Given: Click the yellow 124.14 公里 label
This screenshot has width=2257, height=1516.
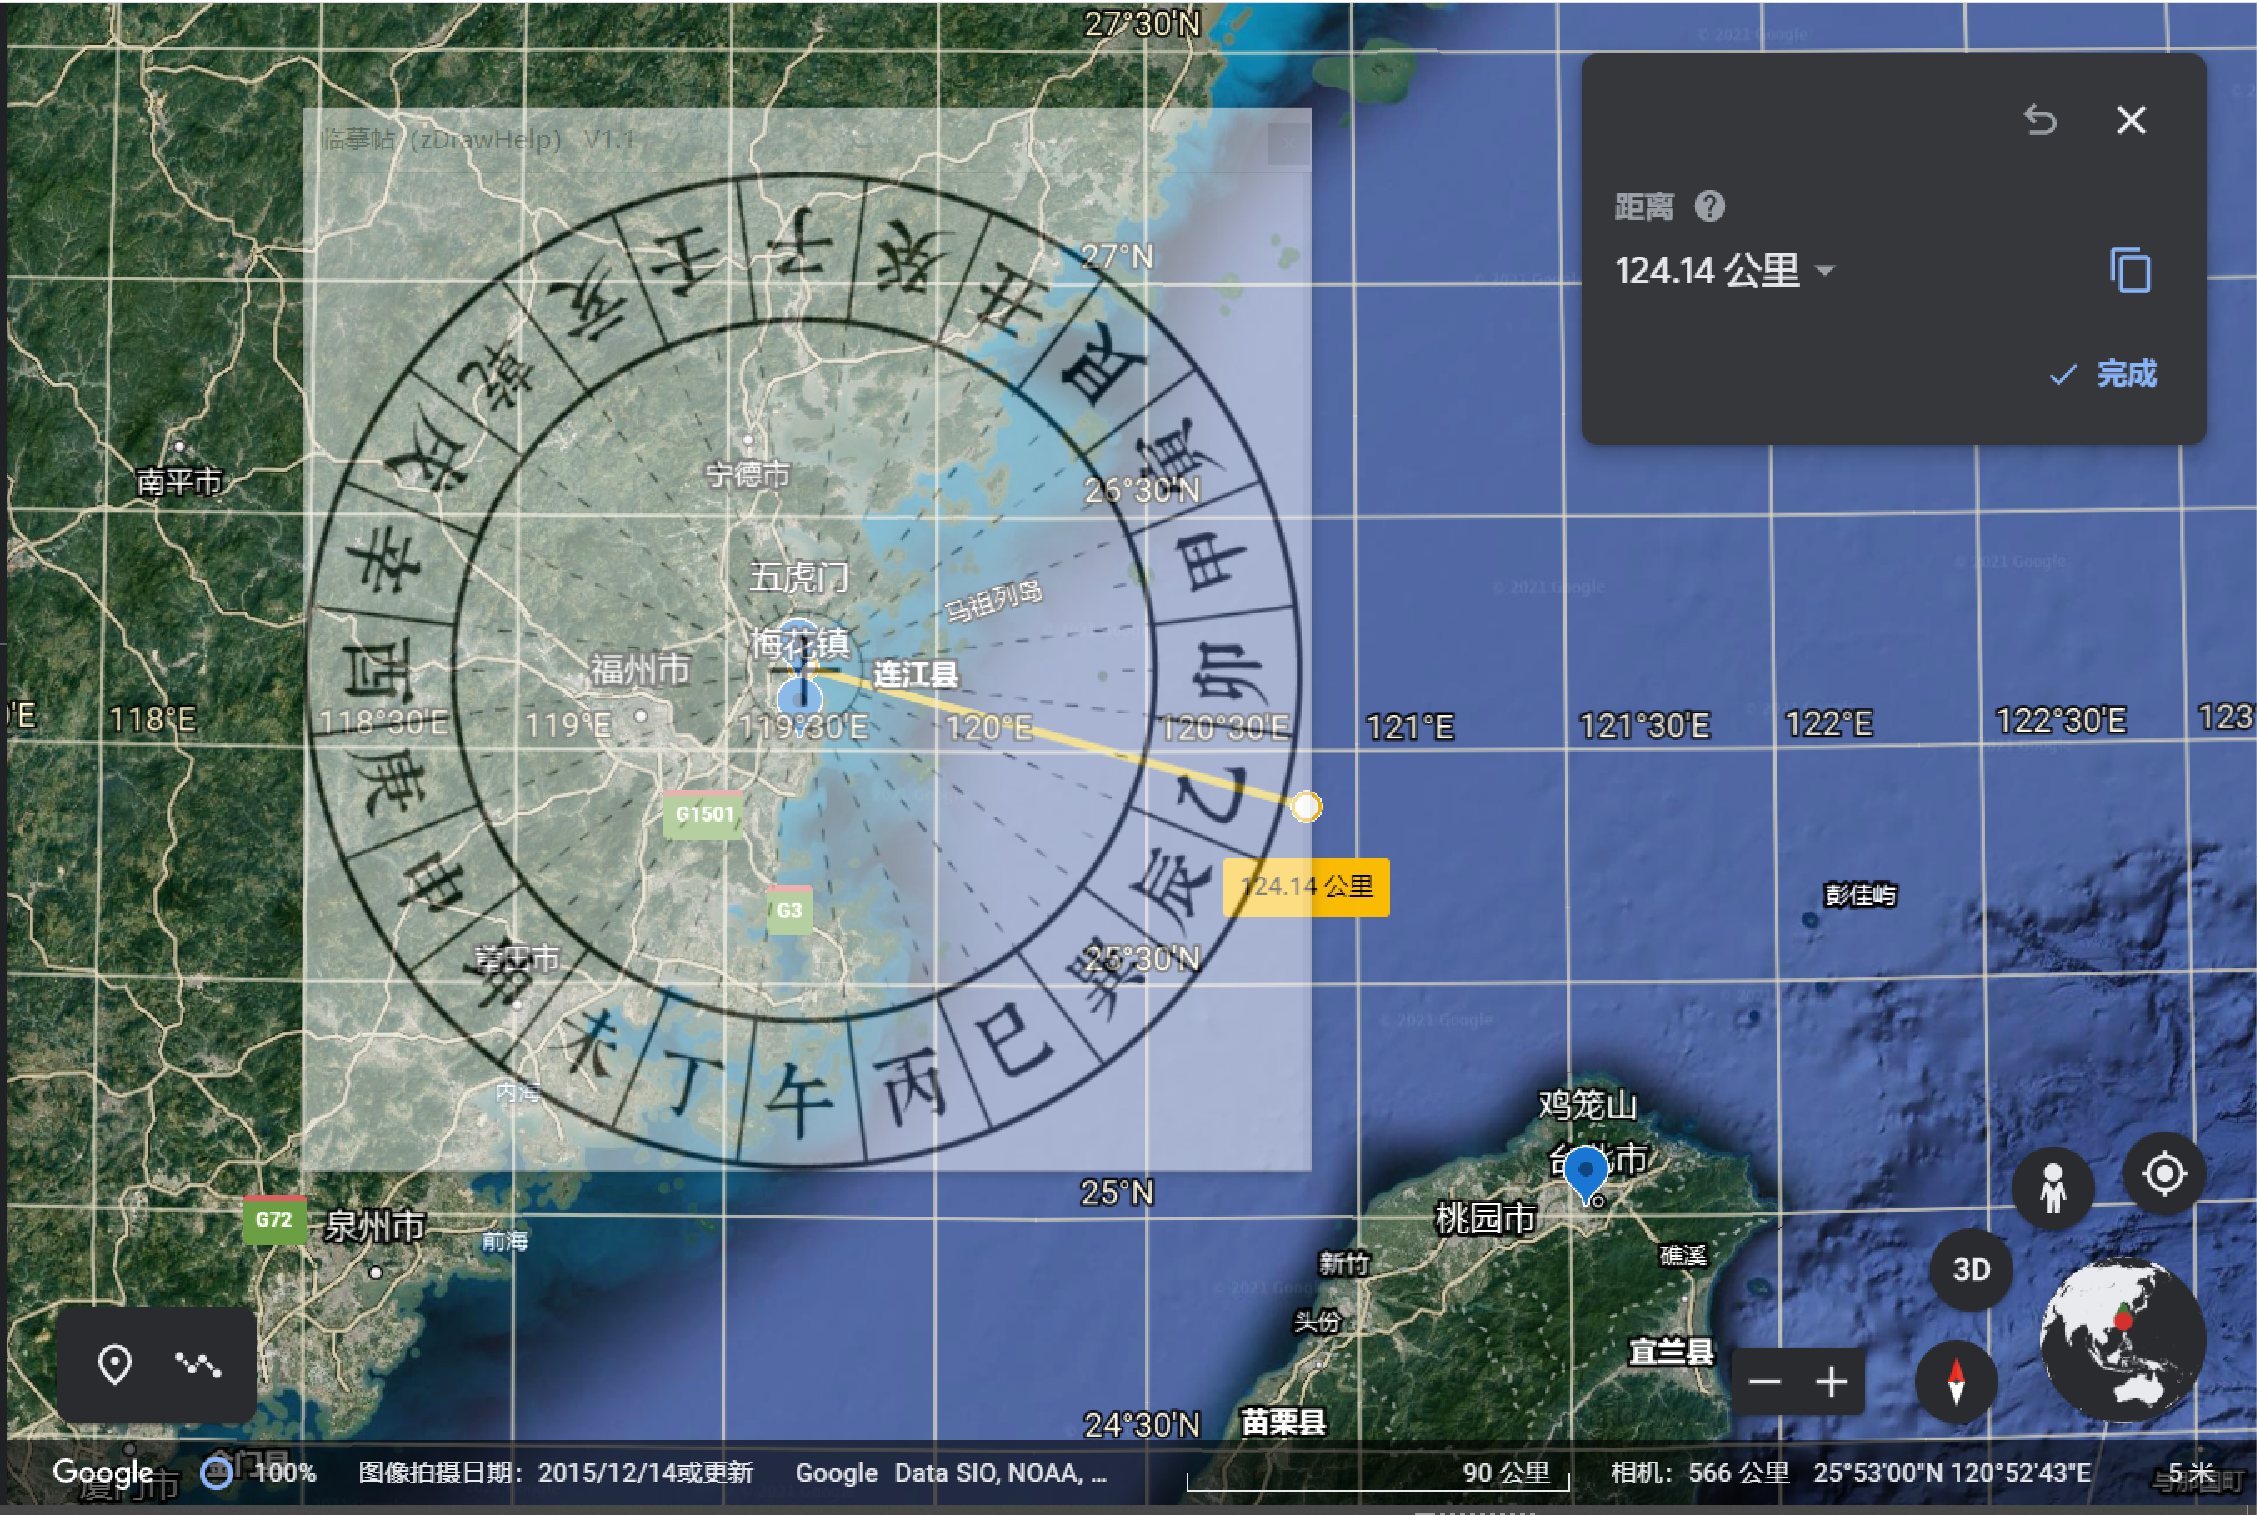Looking at the screenshot, I should (1306, 887).
